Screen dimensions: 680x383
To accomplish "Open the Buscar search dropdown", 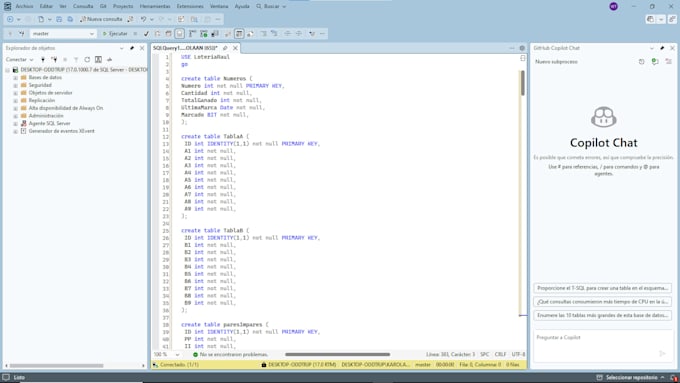I will [271, 7].
